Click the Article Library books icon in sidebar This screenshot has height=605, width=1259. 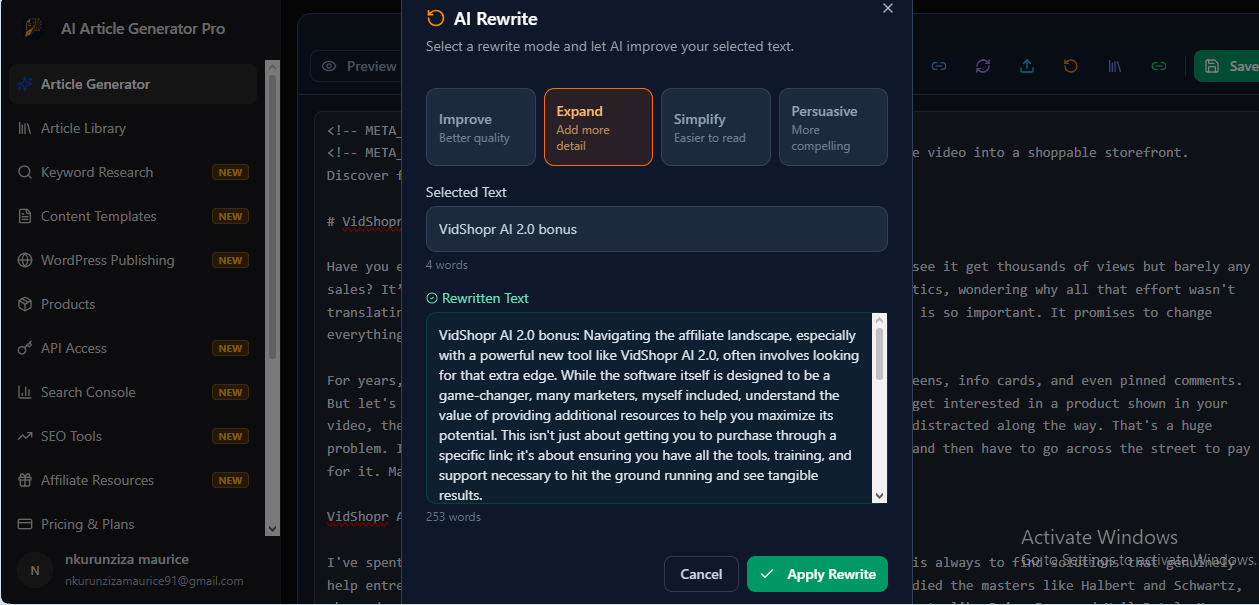coord(25,128)
